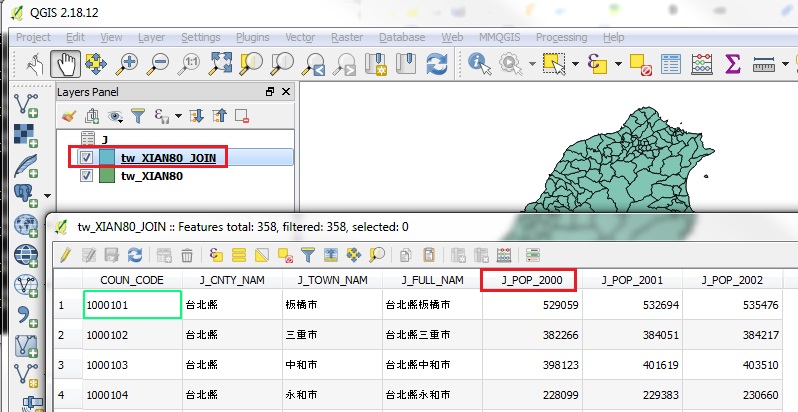Click Manage Layer Visibility eye icon

(116, 116)
